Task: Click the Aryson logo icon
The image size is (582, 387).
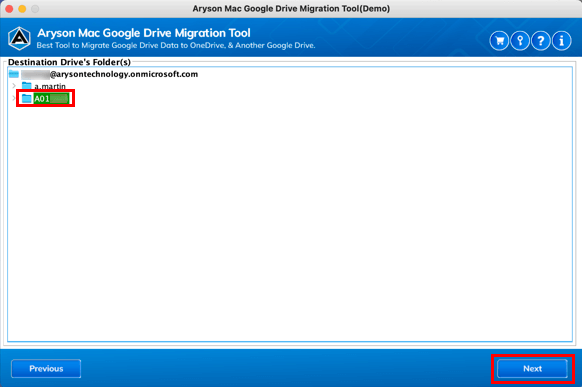Action: pos(19,38)
